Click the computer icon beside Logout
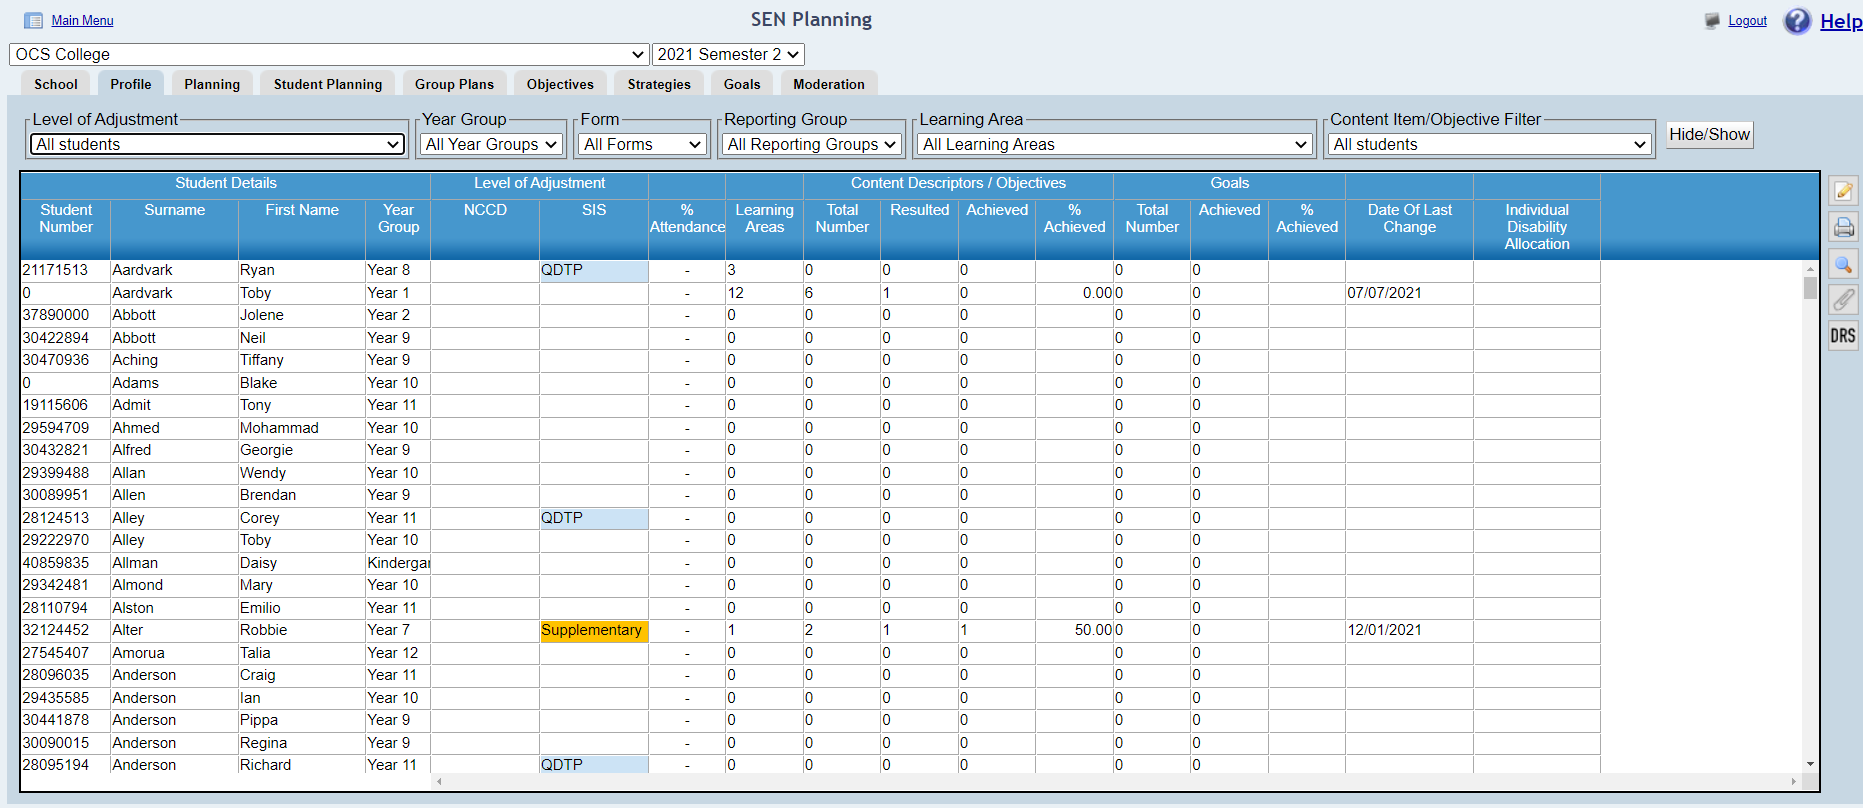Viewport: 1863px width, 808px height. pos(1712,21)
